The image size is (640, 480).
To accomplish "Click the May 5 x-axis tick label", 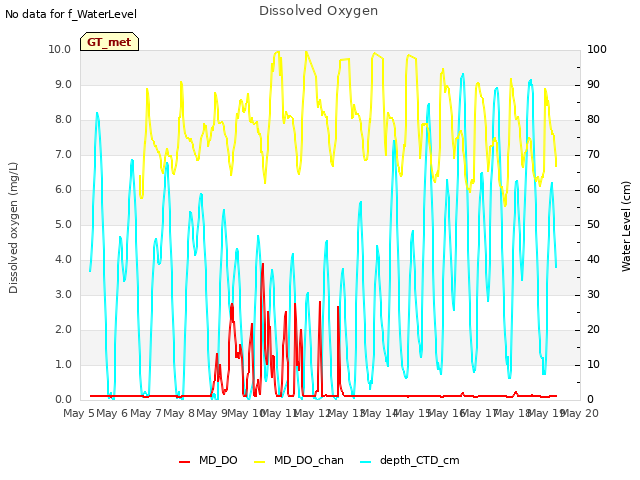I will [79, 413].
